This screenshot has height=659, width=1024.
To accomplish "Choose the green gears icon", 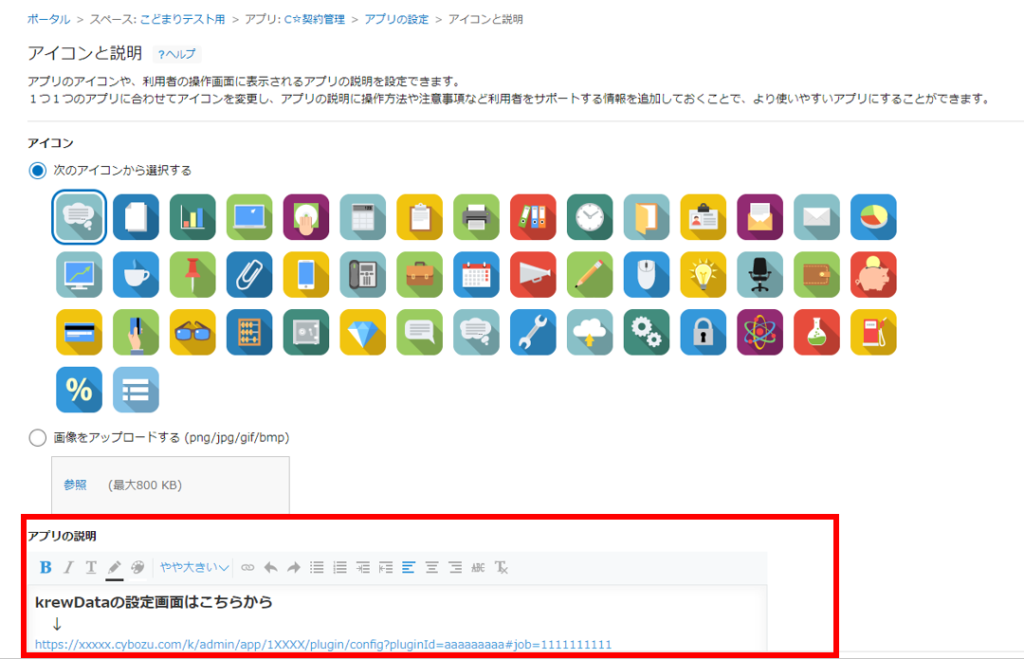I will [647, 332].
